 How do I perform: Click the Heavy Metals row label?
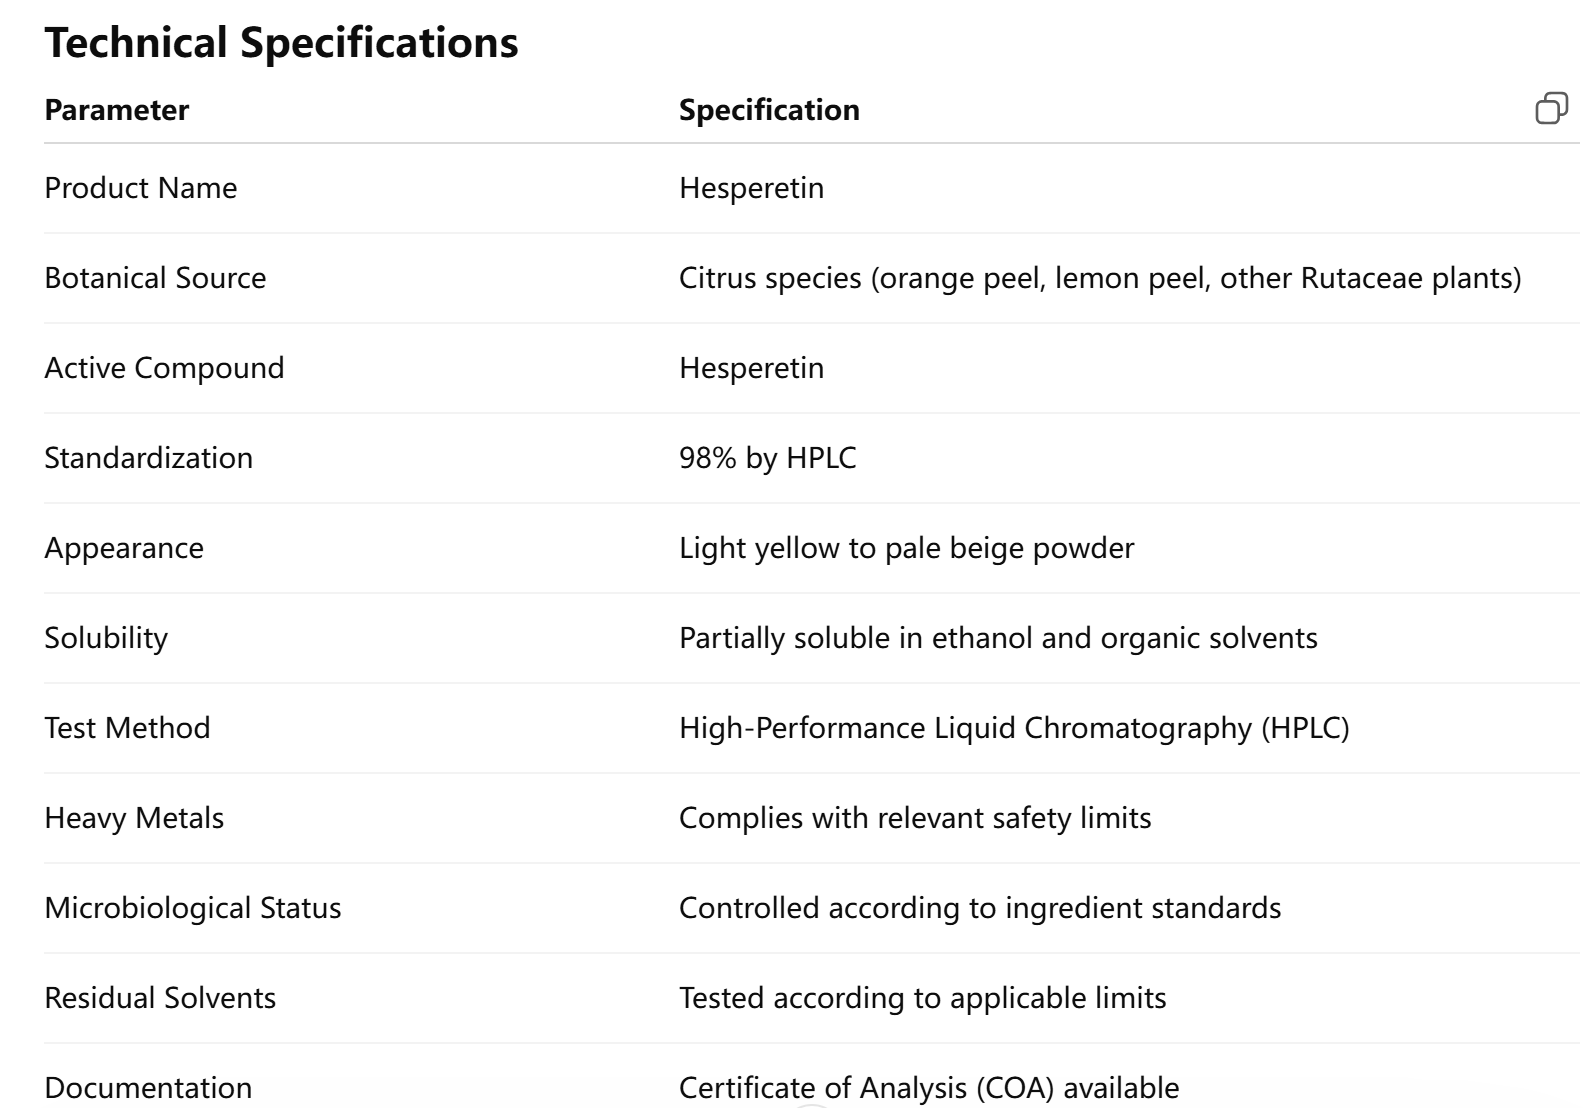point(134,818)
